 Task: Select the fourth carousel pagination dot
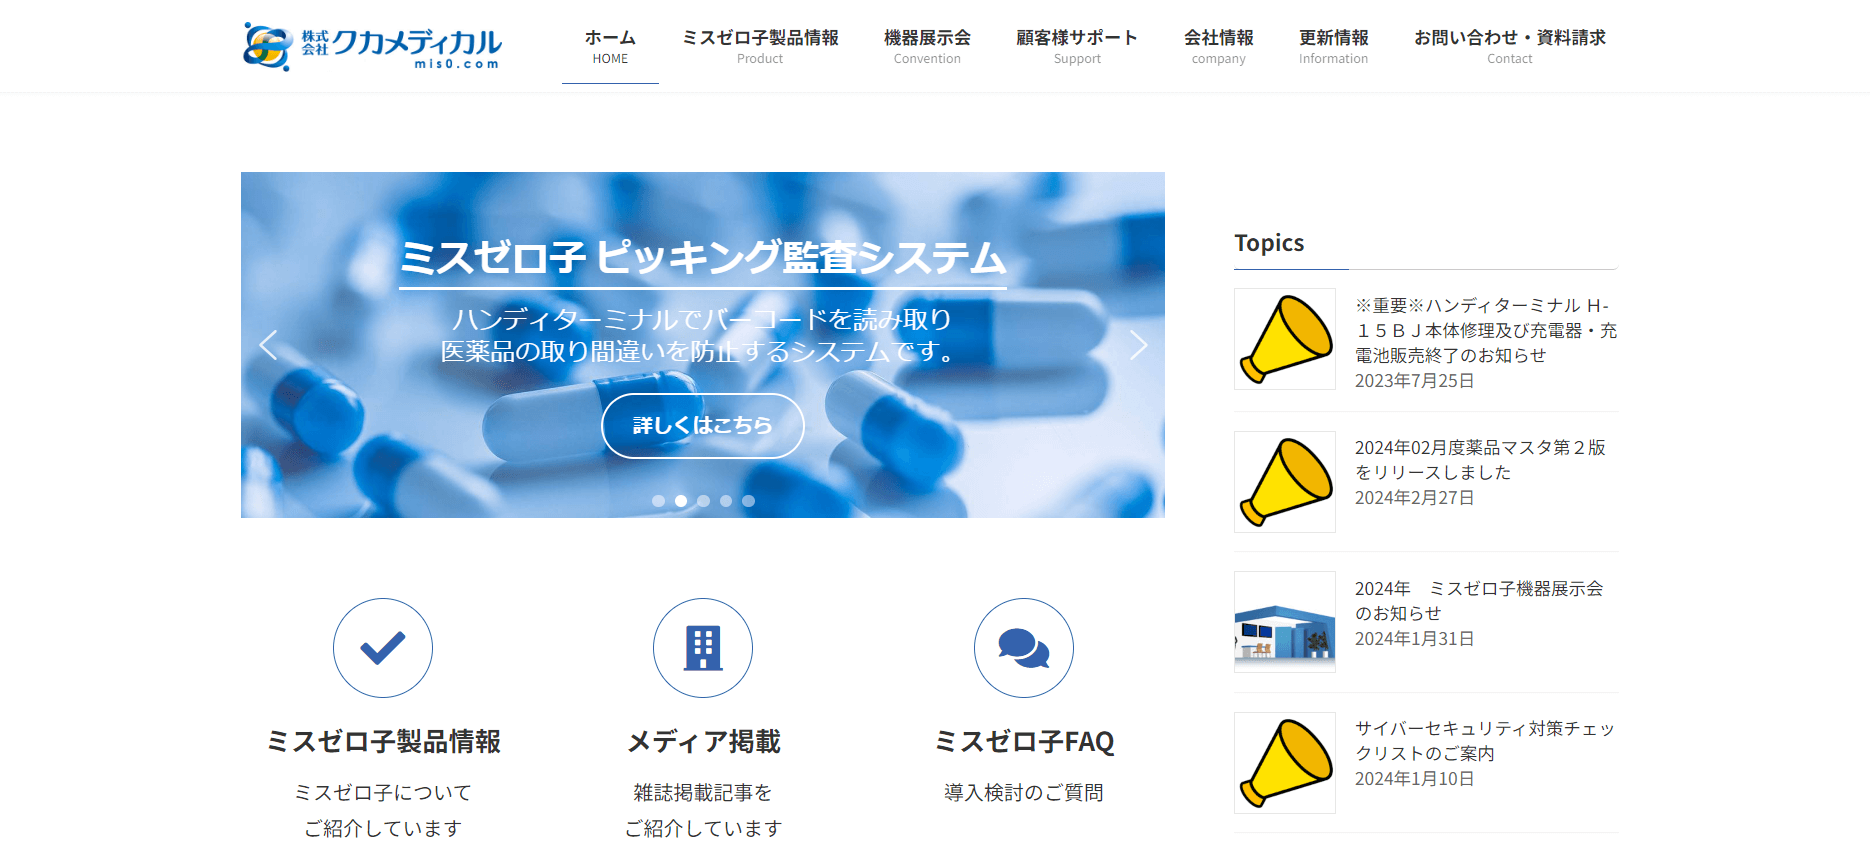coord(726,501)
